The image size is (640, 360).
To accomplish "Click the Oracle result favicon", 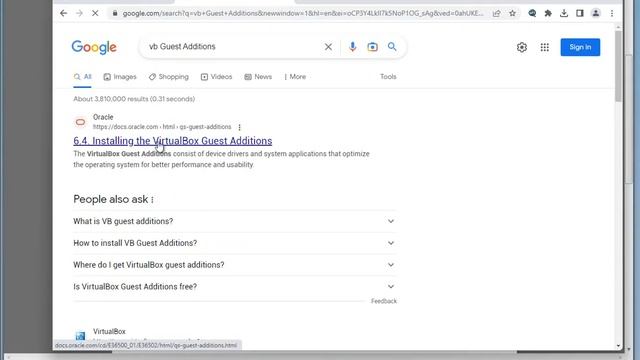I will pos(80,122).
